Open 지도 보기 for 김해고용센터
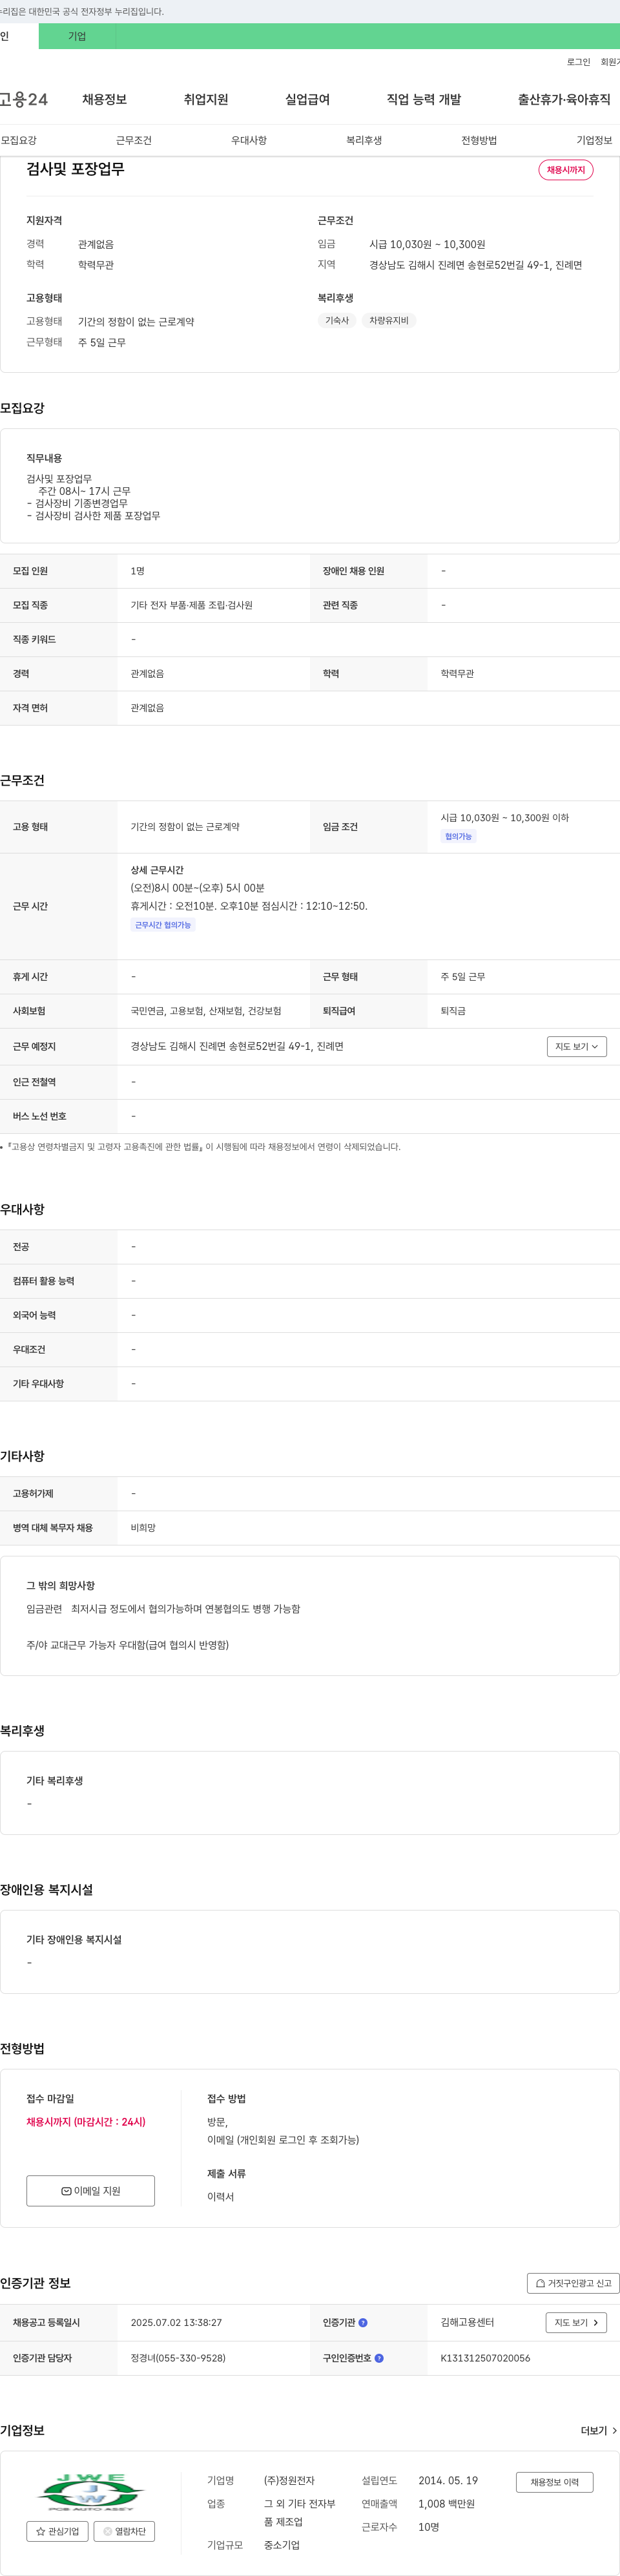 click(577, 2322)
